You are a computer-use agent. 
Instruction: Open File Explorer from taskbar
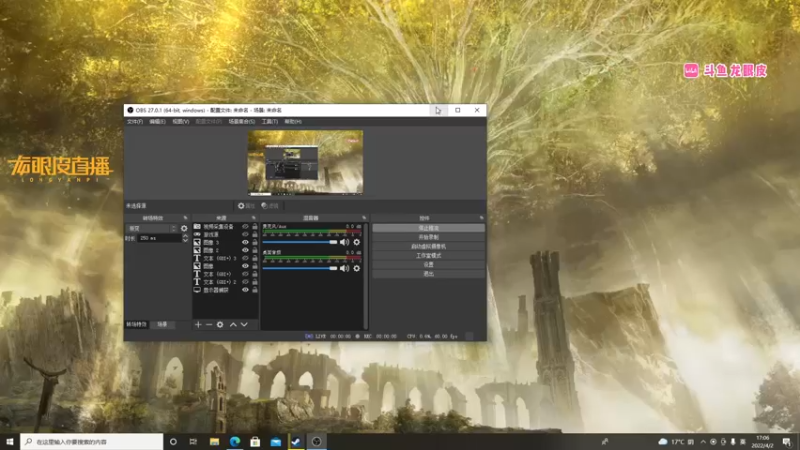pyautogui.click(x=214, y=442)
